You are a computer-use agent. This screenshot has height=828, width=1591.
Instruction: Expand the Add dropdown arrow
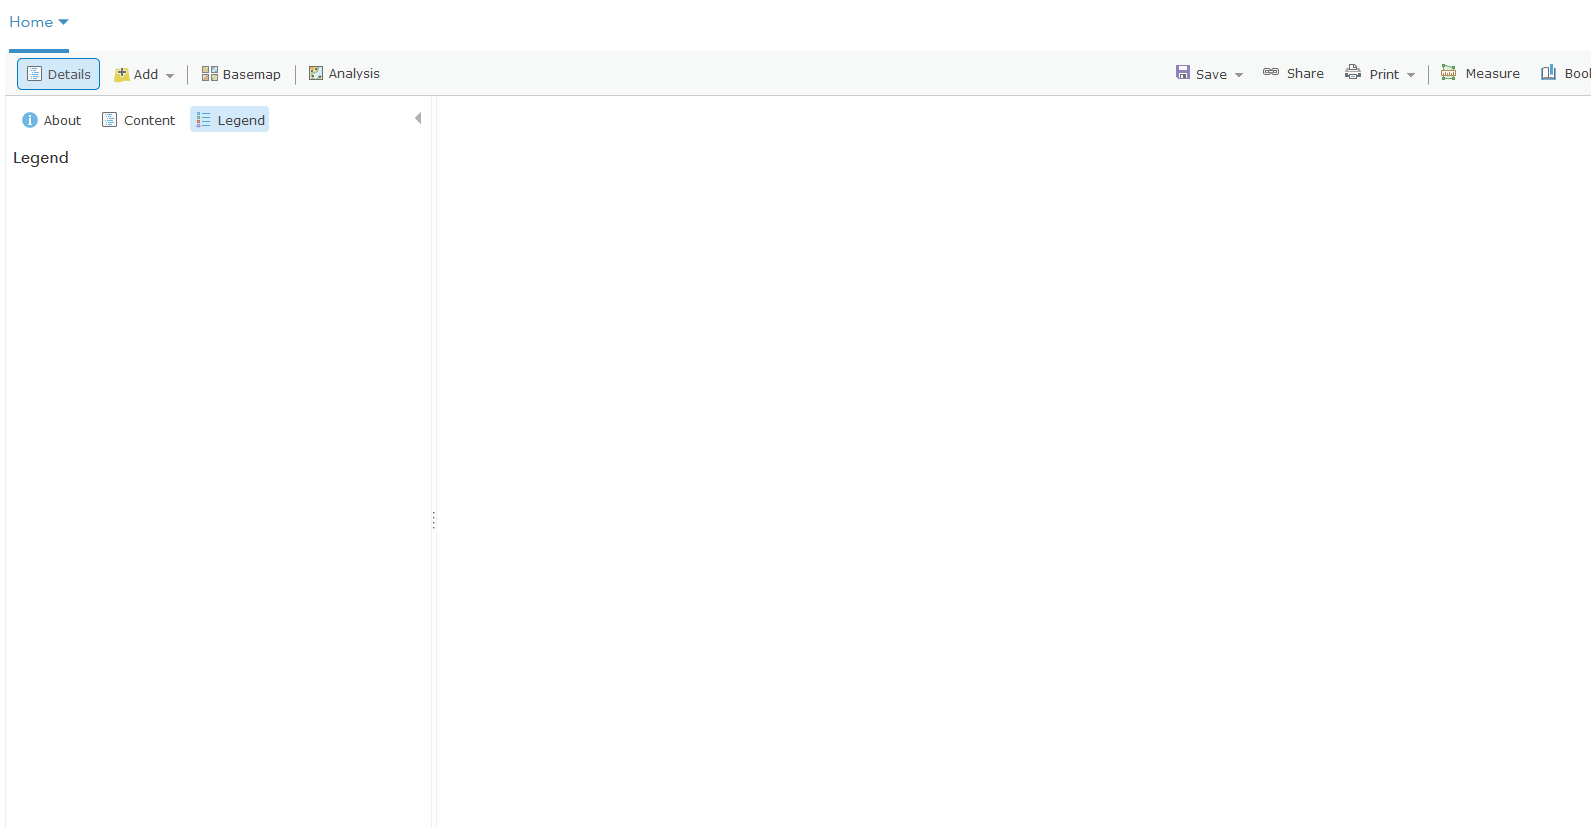170,75
